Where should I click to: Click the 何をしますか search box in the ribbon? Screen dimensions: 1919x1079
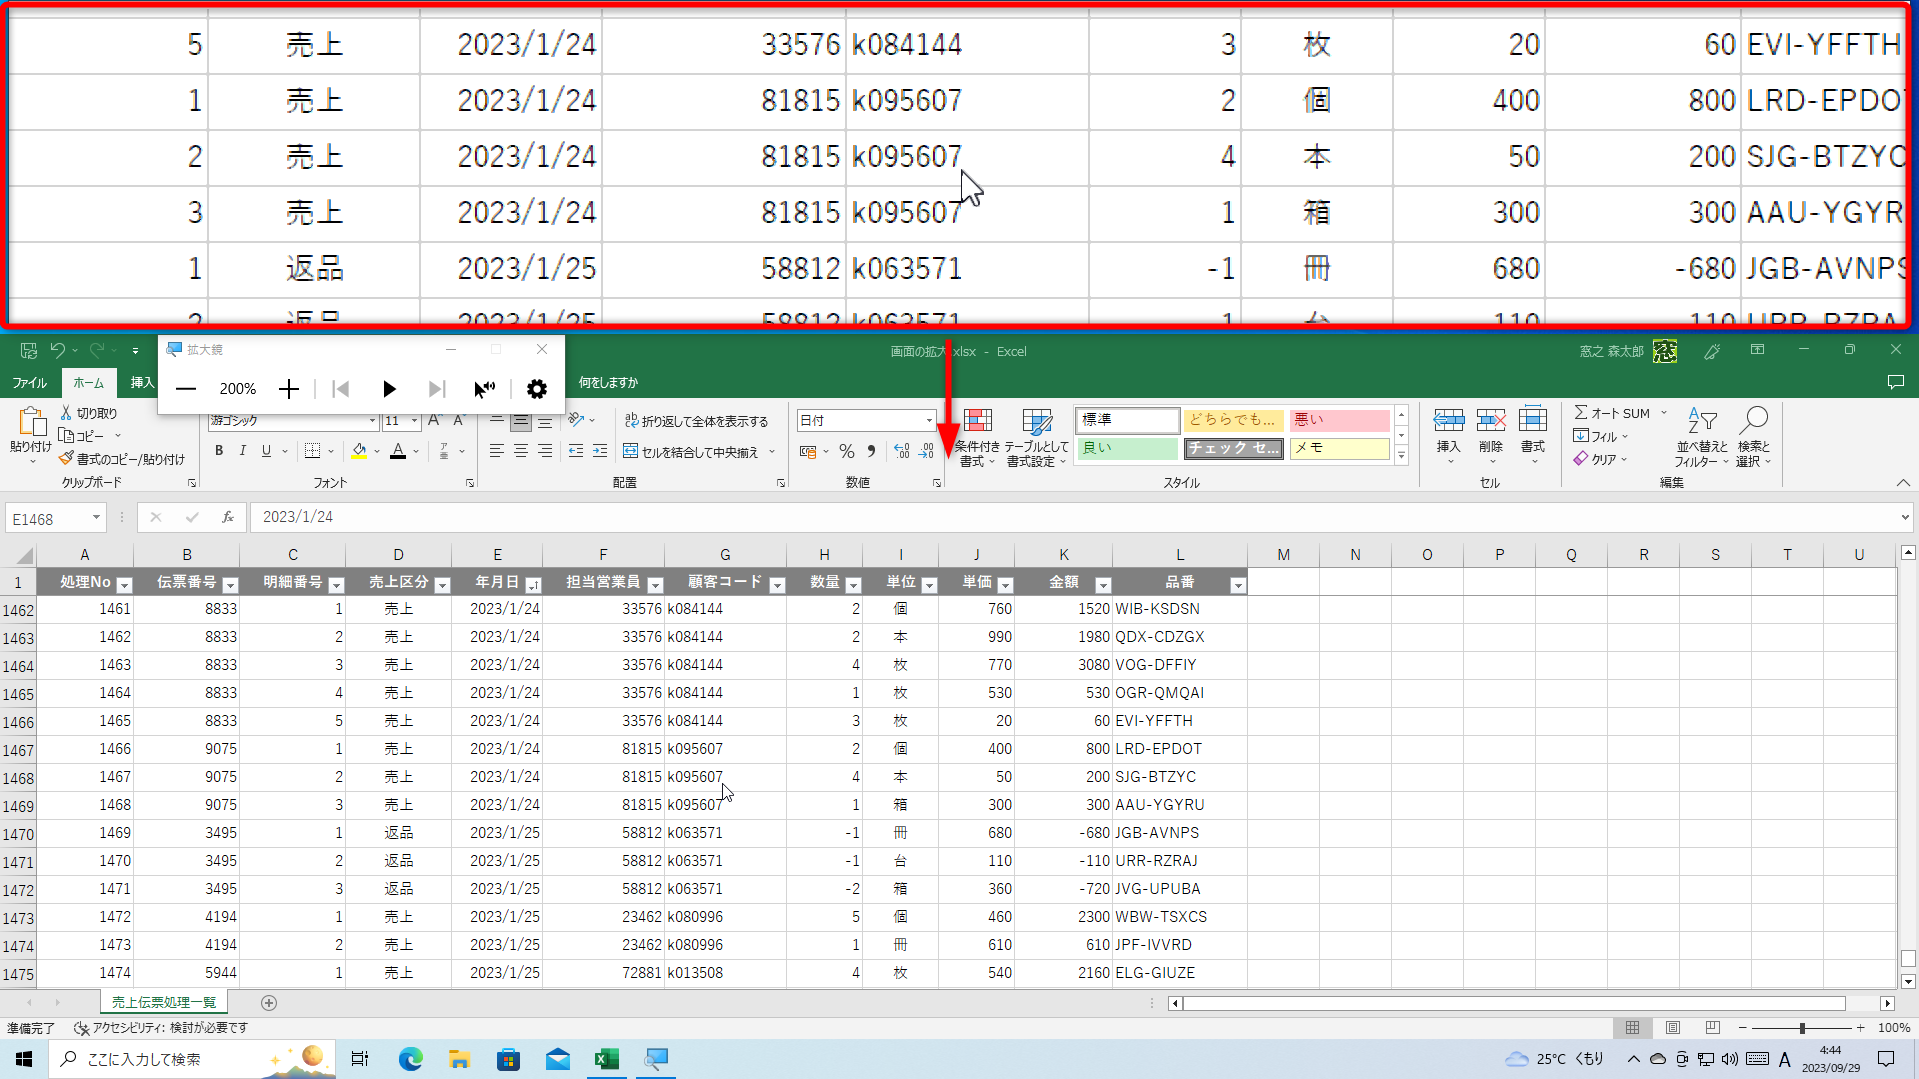(608, 383)
